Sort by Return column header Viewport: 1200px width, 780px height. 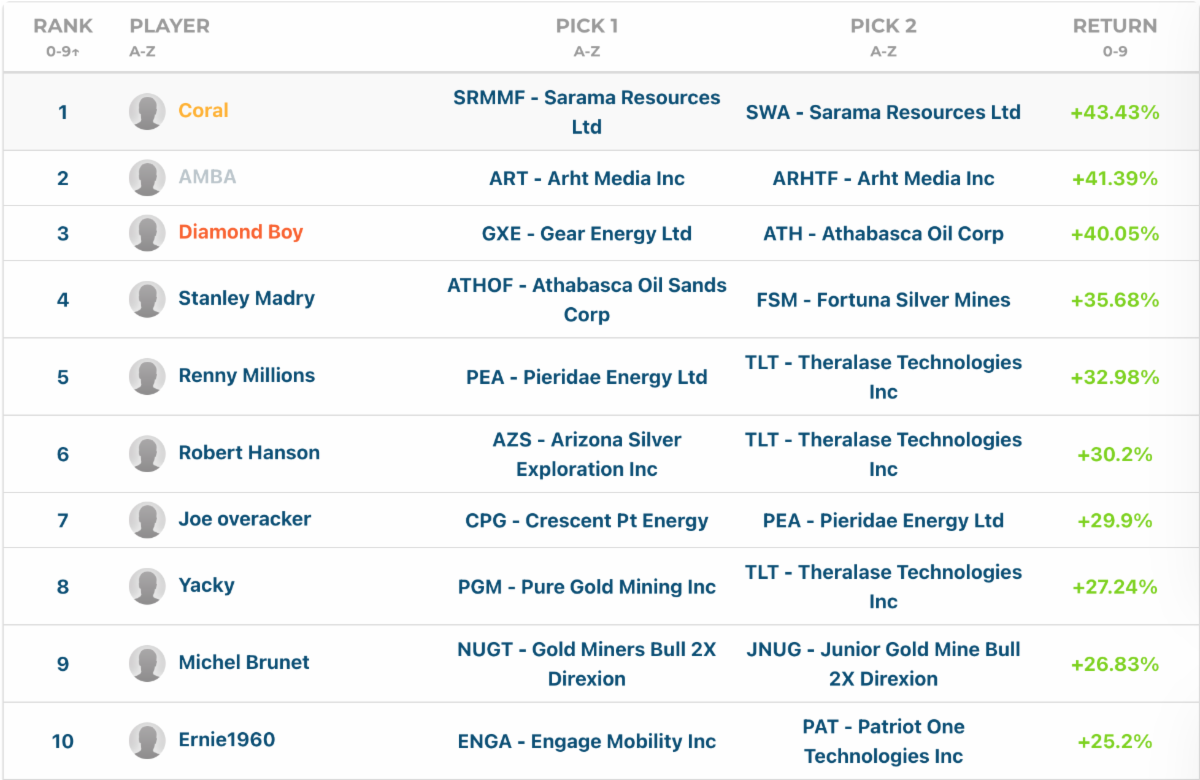[x=1114, y=27]
